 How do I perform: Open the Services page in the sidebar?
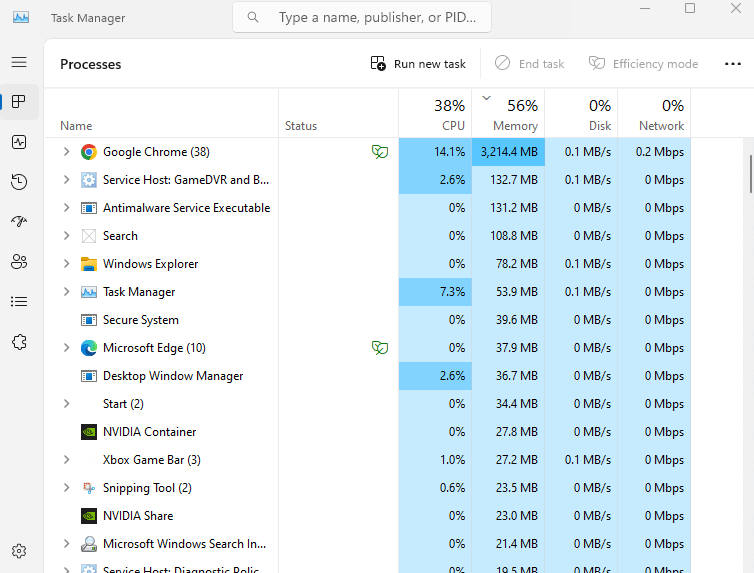pos(19,342)
